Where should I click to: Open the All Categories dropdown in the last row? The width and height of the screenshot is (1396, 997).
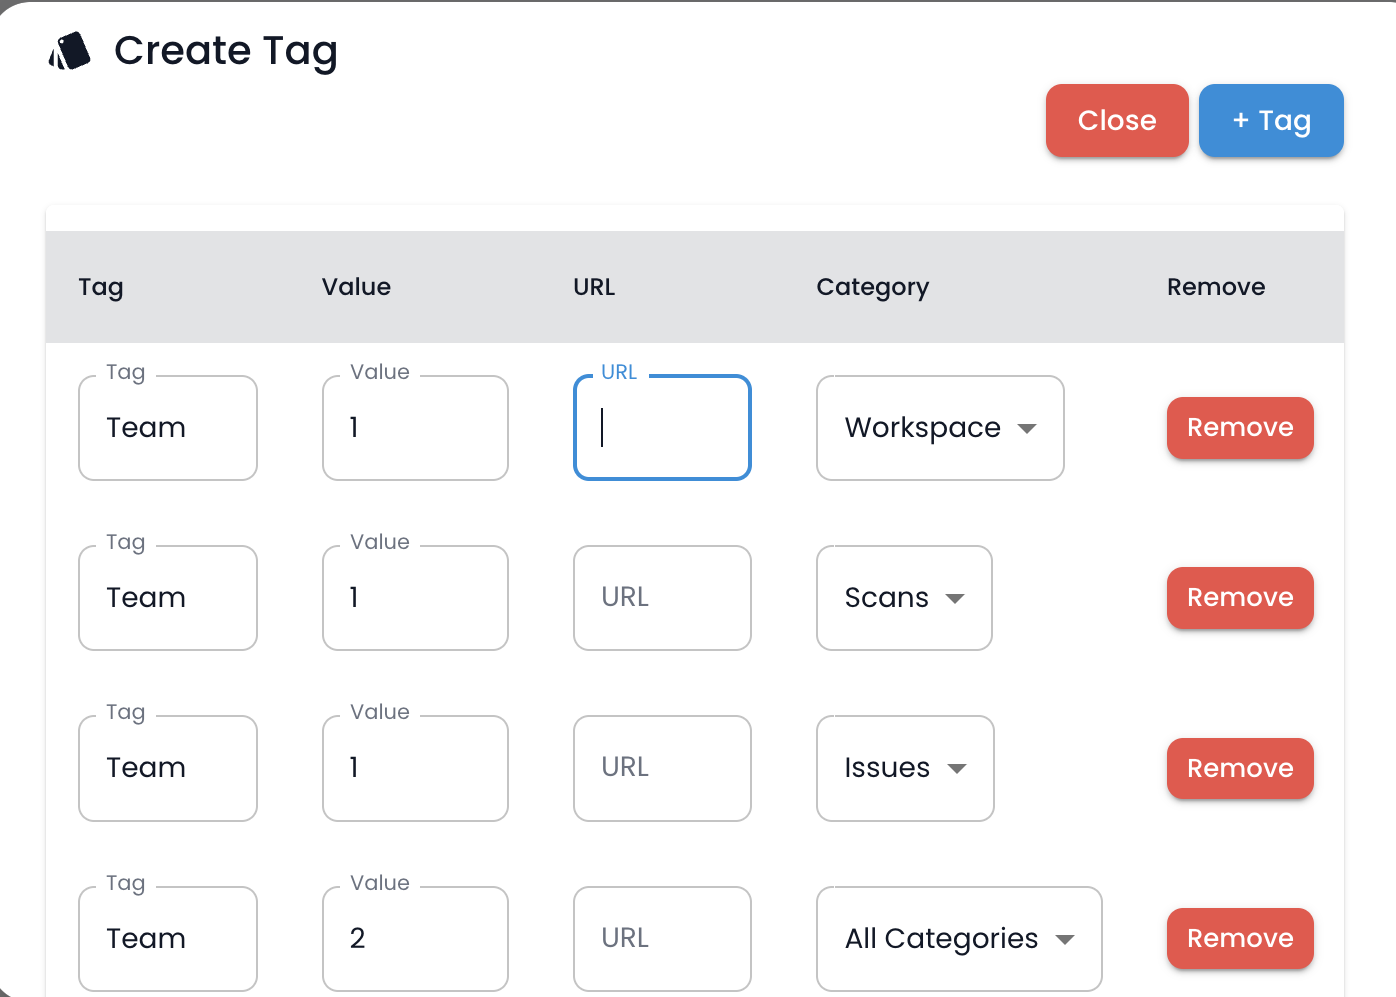[x=957, y=938]
